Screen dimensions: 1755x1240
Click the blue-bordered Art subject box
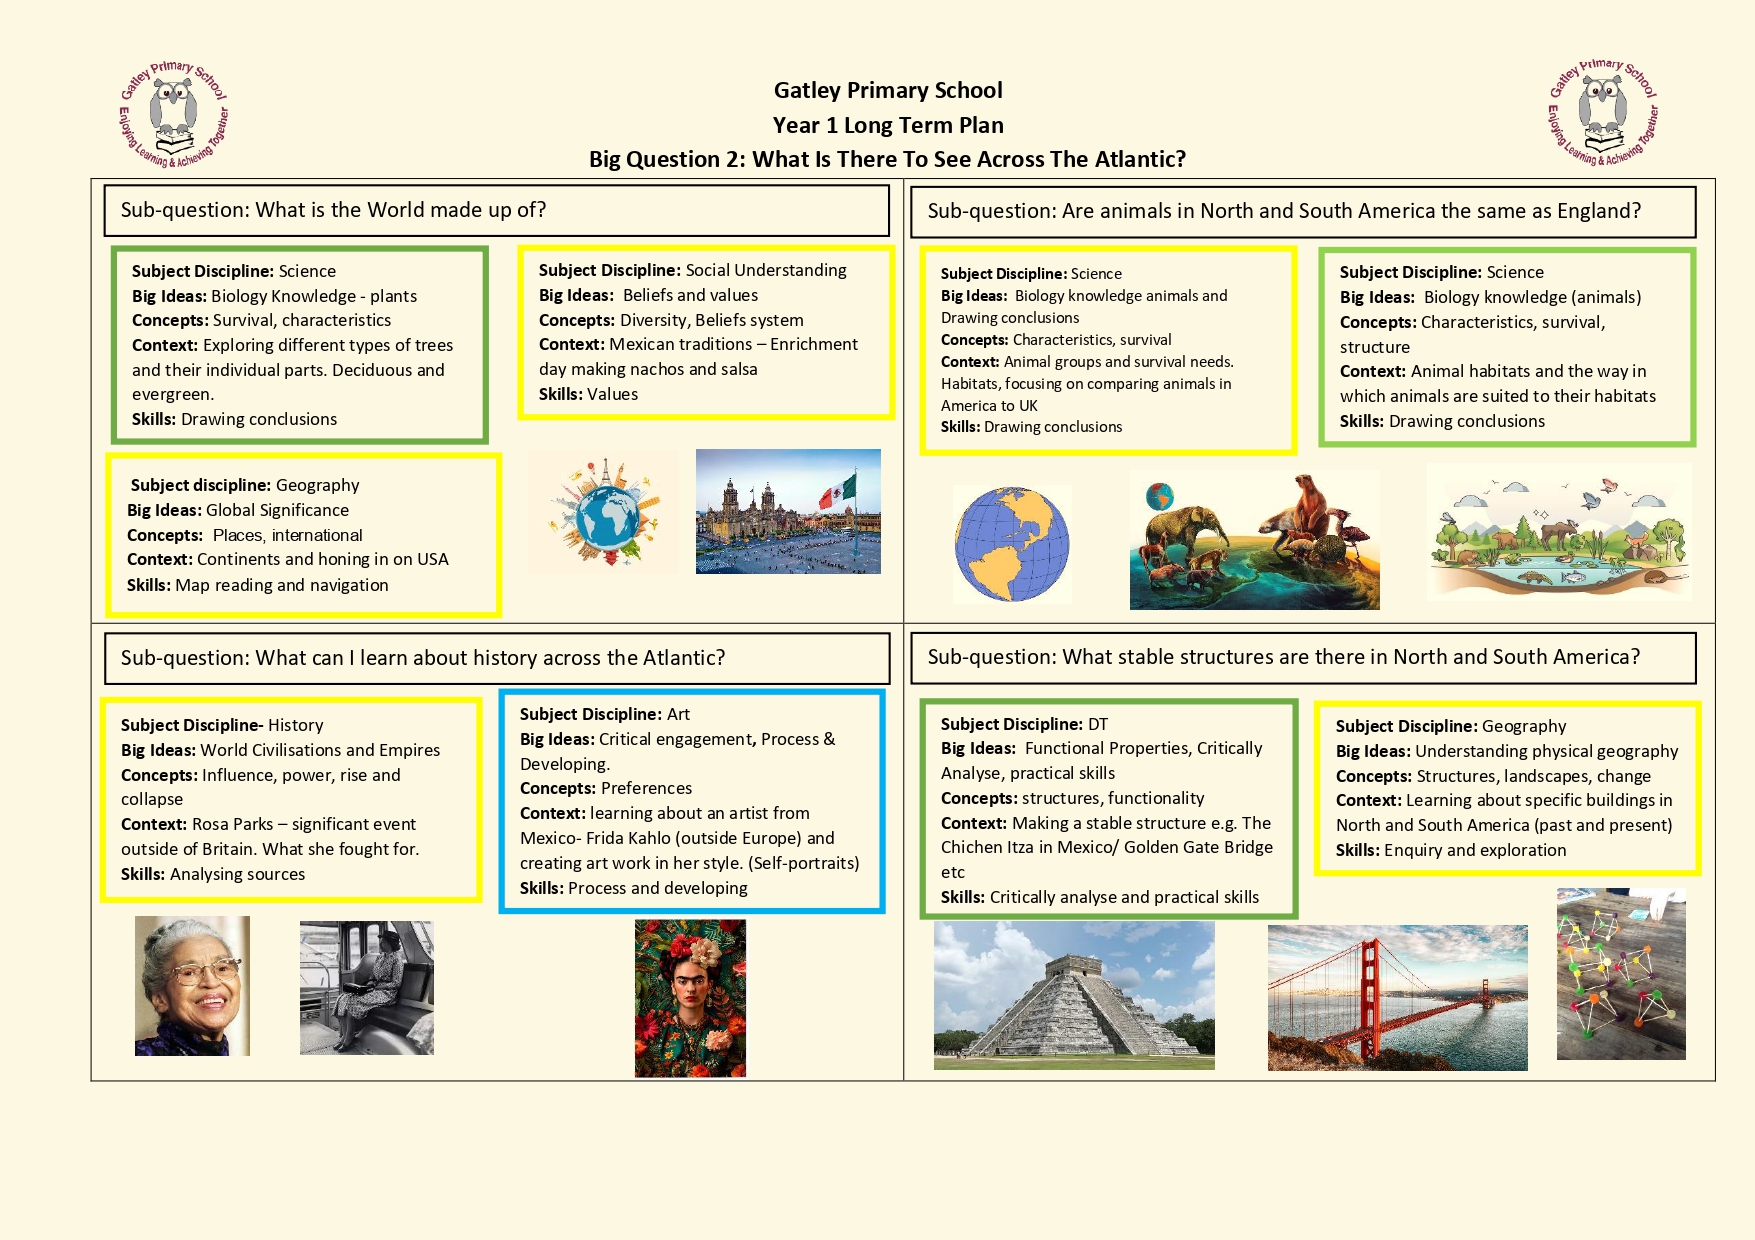coord(691,801)
